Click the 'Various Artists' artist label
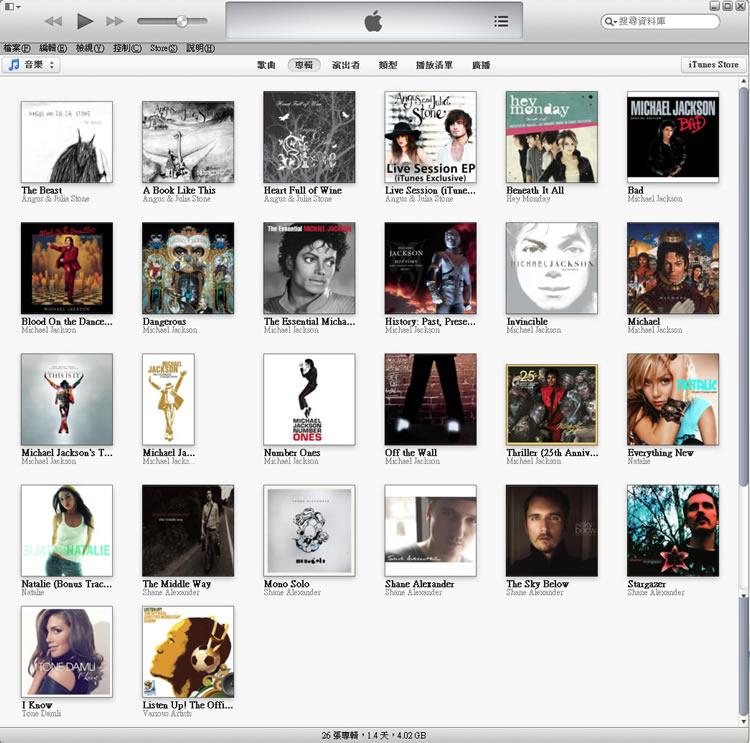This screenshot has width=750, height=743. (167, 713)
